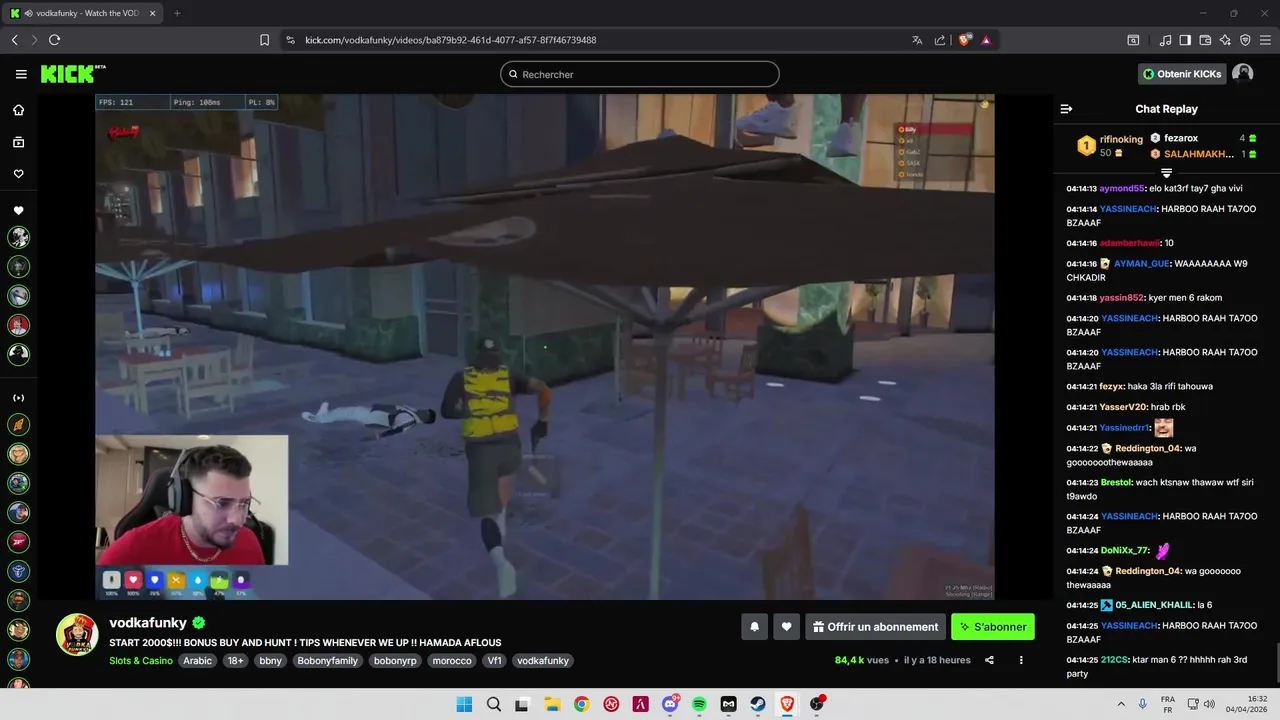Open the user profile avatar in header

[x=1243, y=74]
